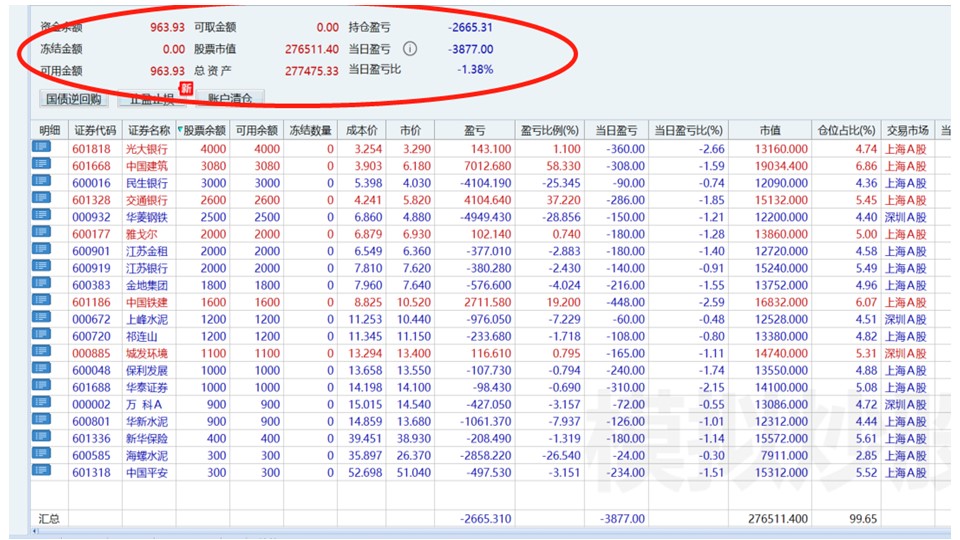Viewport: 960px width, 540px height.
Task: Open detail icon for 华泰证券 row
Action: [42, 386]
